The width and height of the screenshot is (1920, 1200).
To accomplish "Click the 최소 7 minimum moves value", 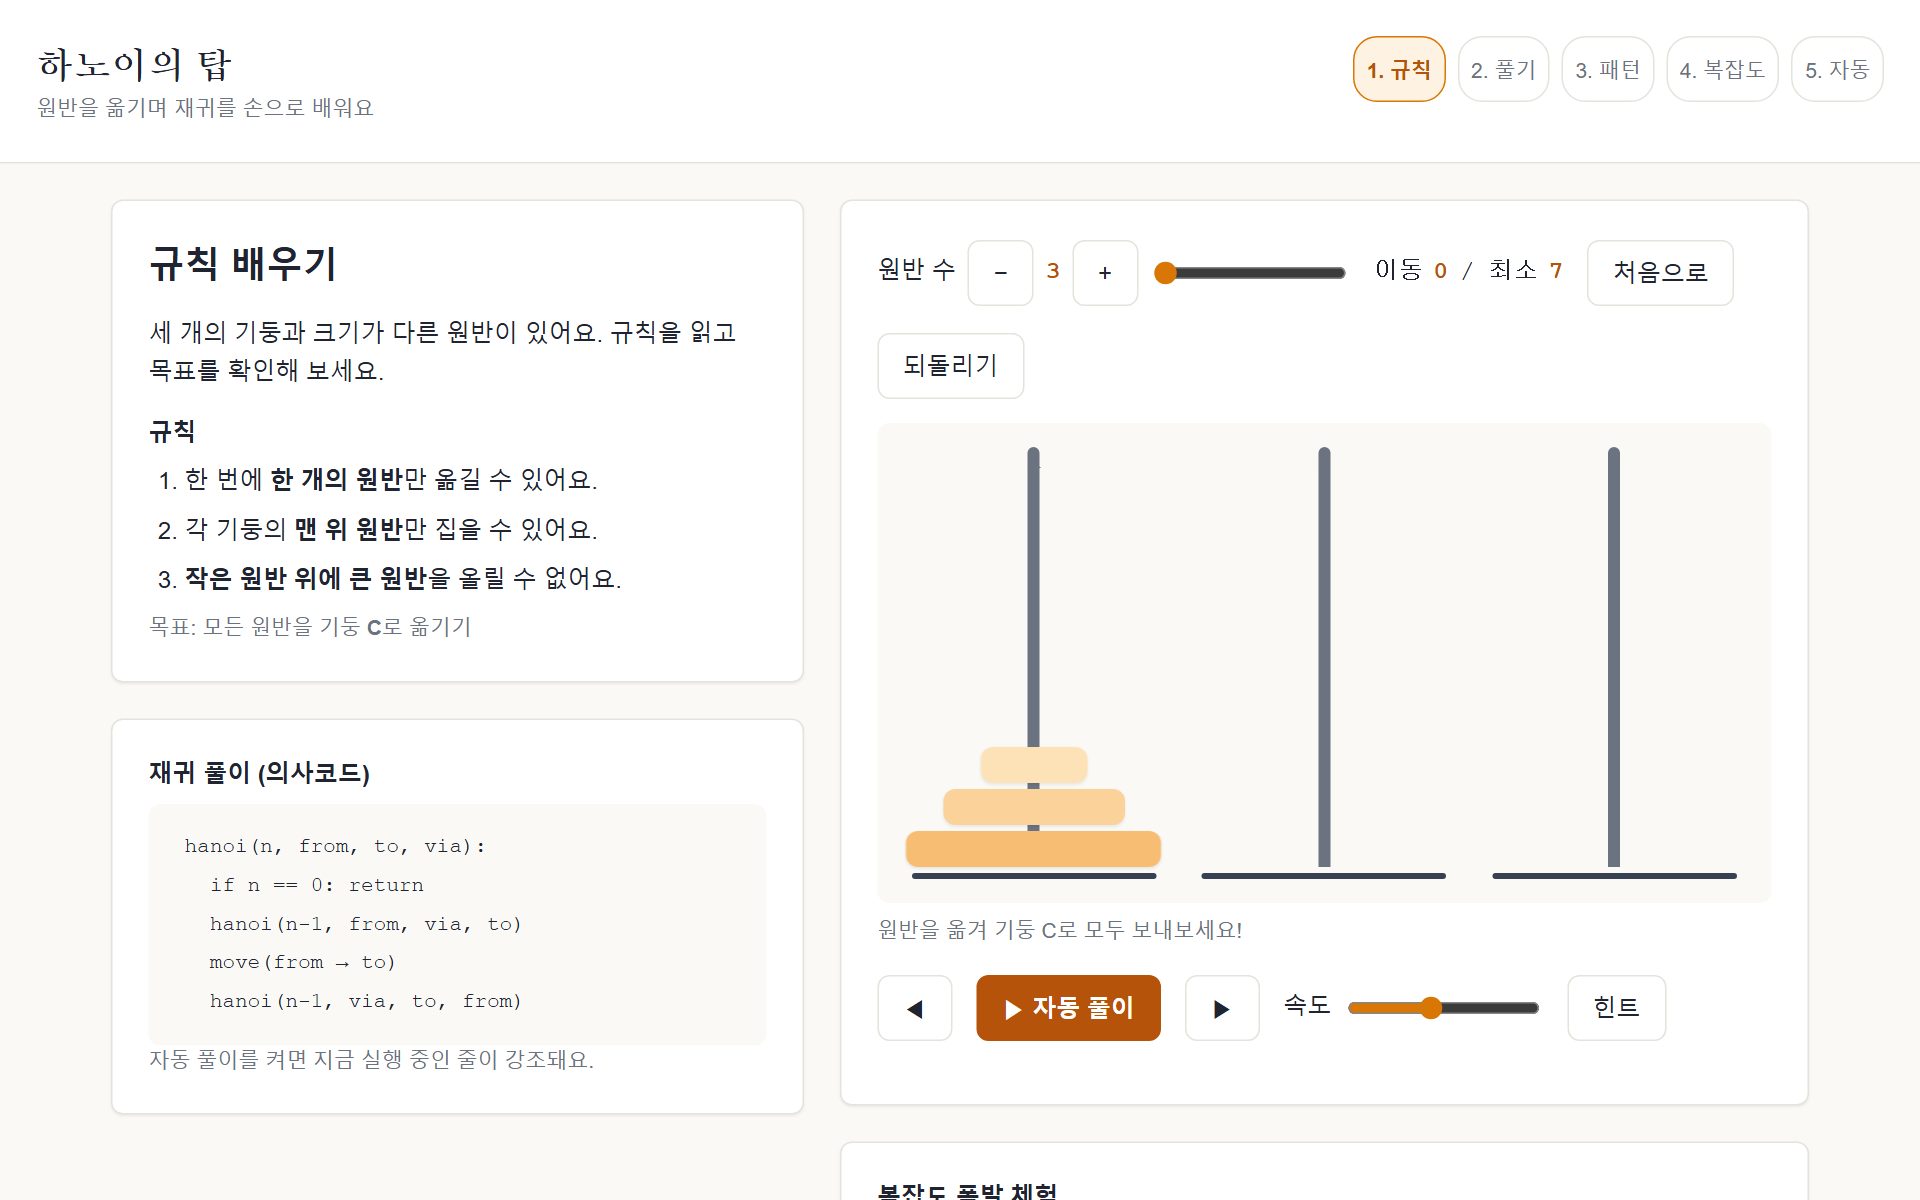I will click(1526, 270).
